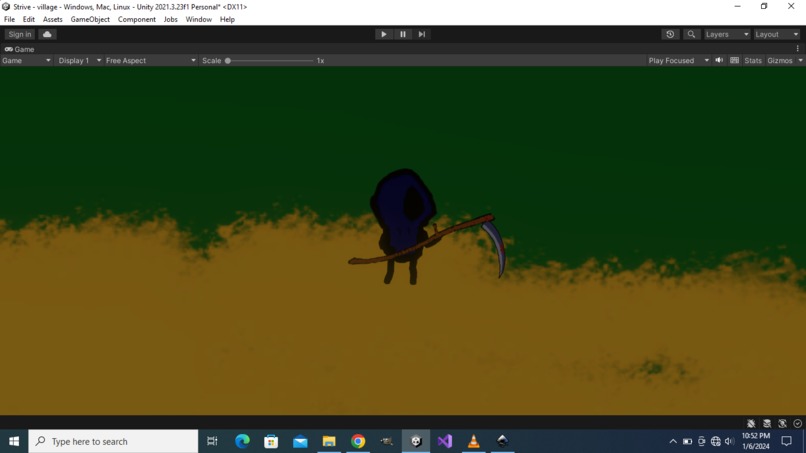Viewport: 806px width, 453px height.
Task: Launch Microsoft Edge from taskbar
Action: [242, 441]
